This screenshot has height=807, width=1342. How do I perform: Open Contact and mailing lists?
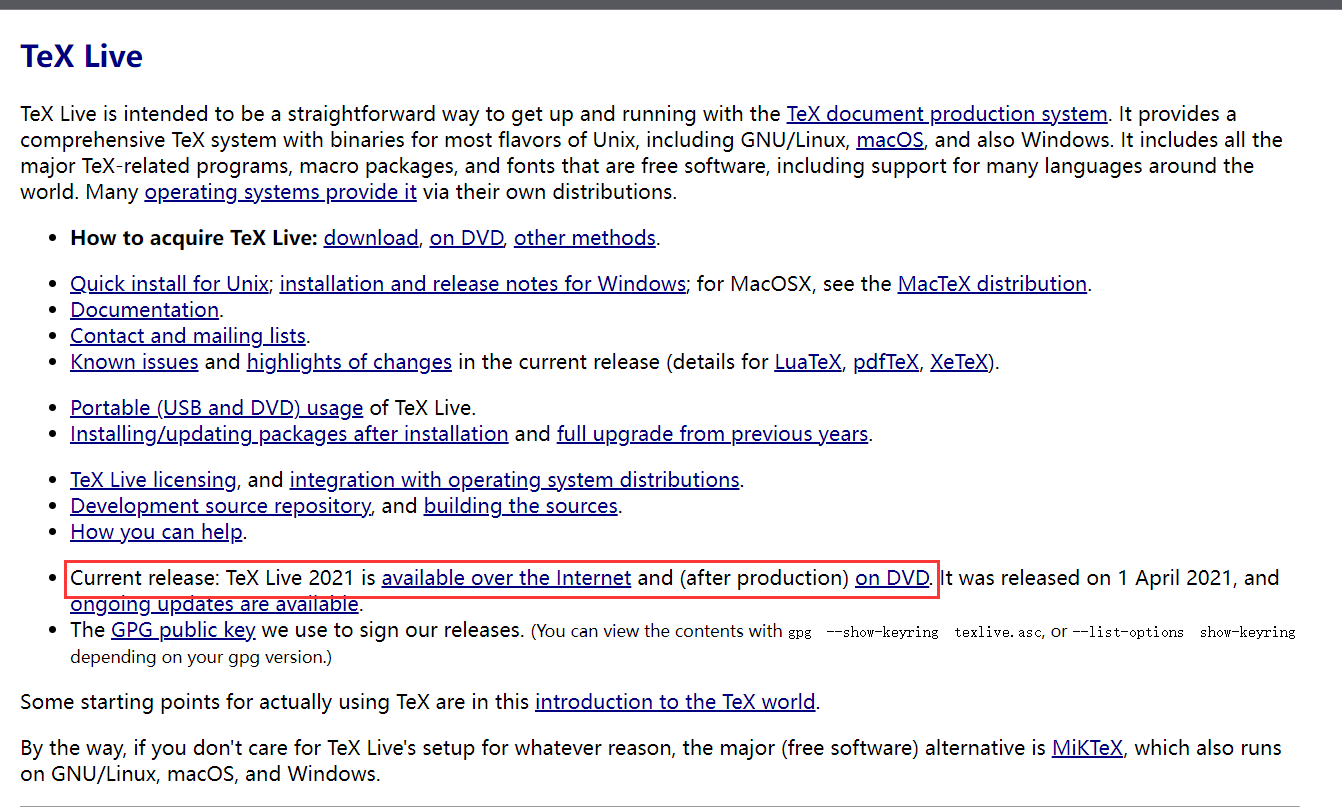(x=188, y=336)
